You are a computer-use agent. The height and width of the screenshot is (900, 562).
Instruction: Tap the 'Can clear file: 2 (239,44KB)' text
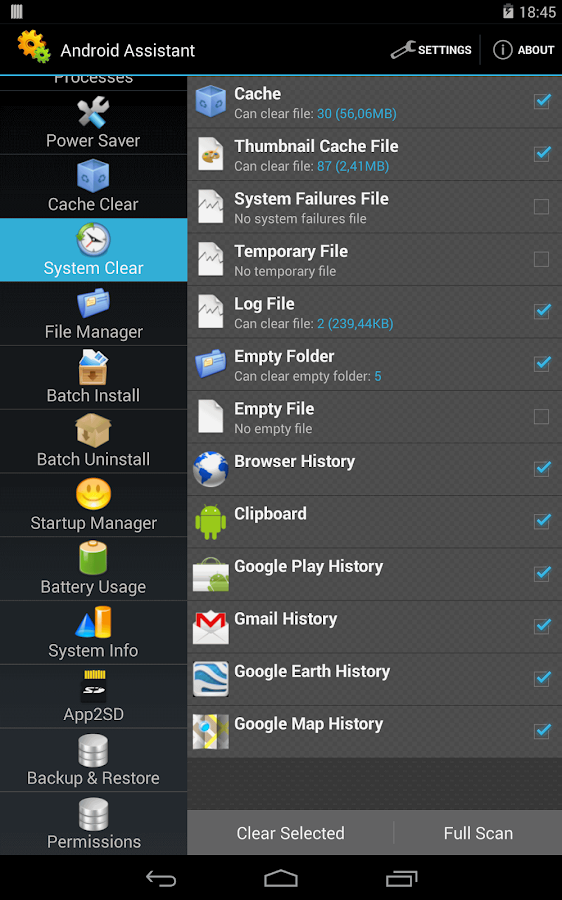tap(313, 324)
